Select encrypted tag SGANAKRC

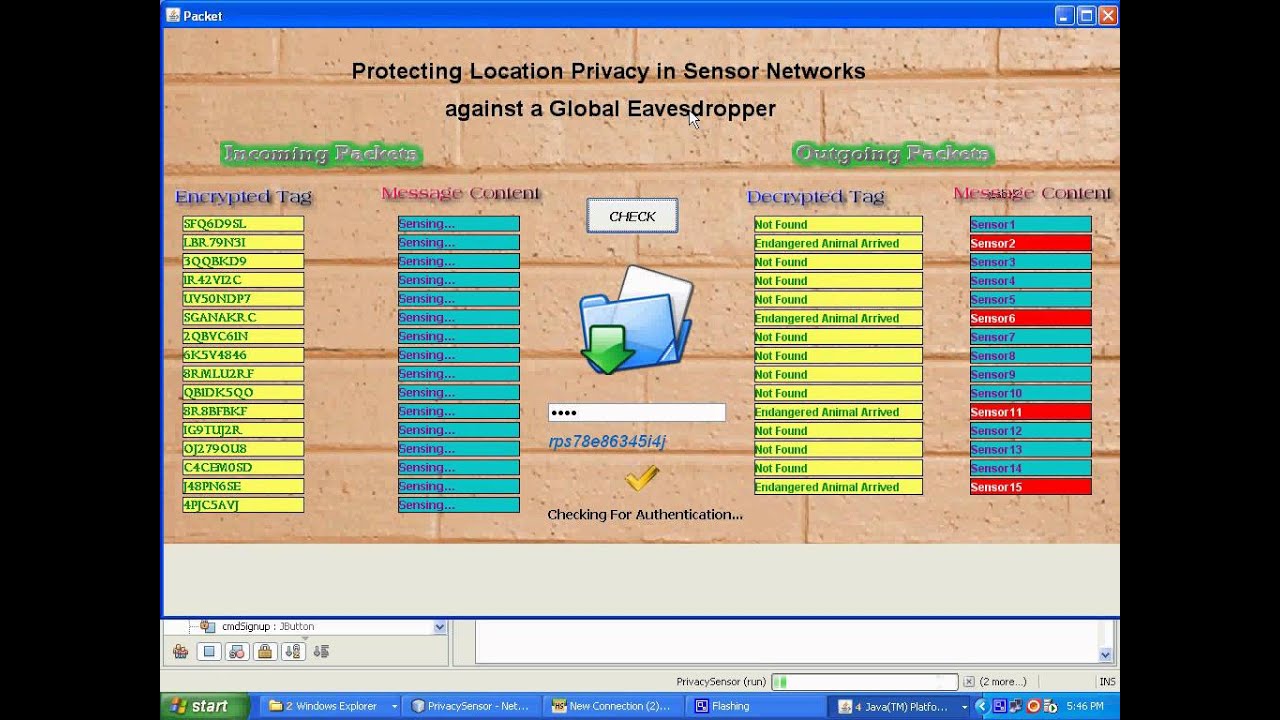pos(243,318)
